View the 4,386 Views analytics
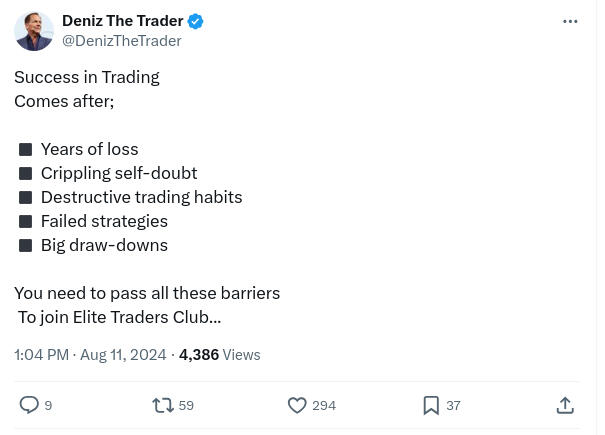This screenshot has height=435, width=605. click(220, 355)
